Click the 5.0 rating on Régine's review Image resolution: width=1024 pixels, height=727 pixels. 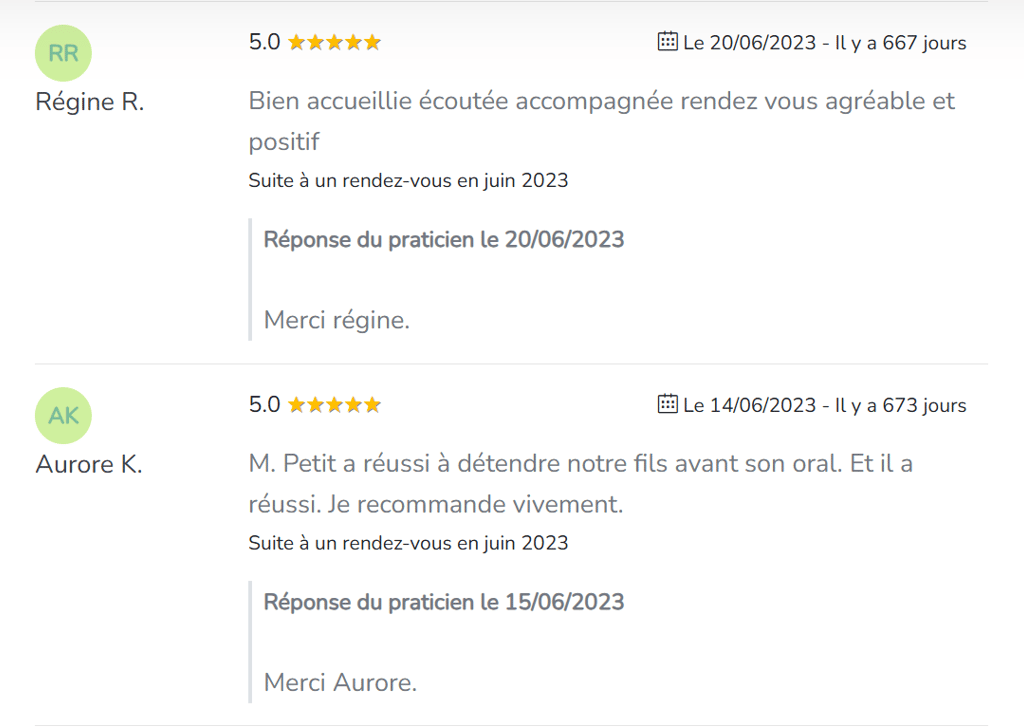(x=265, y=42)
